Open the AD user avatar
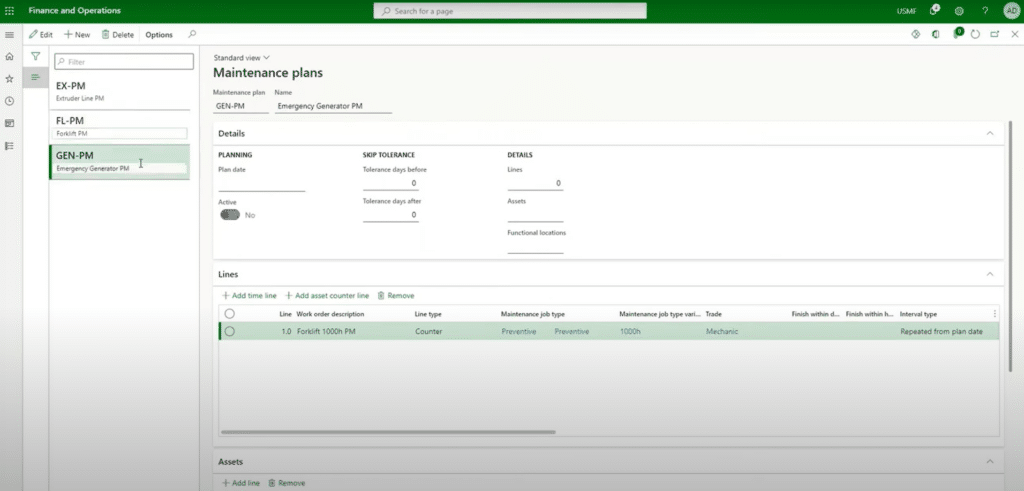Image resolution: width=1024 pixels, height=491 pixels. [x=1012, y=11]
